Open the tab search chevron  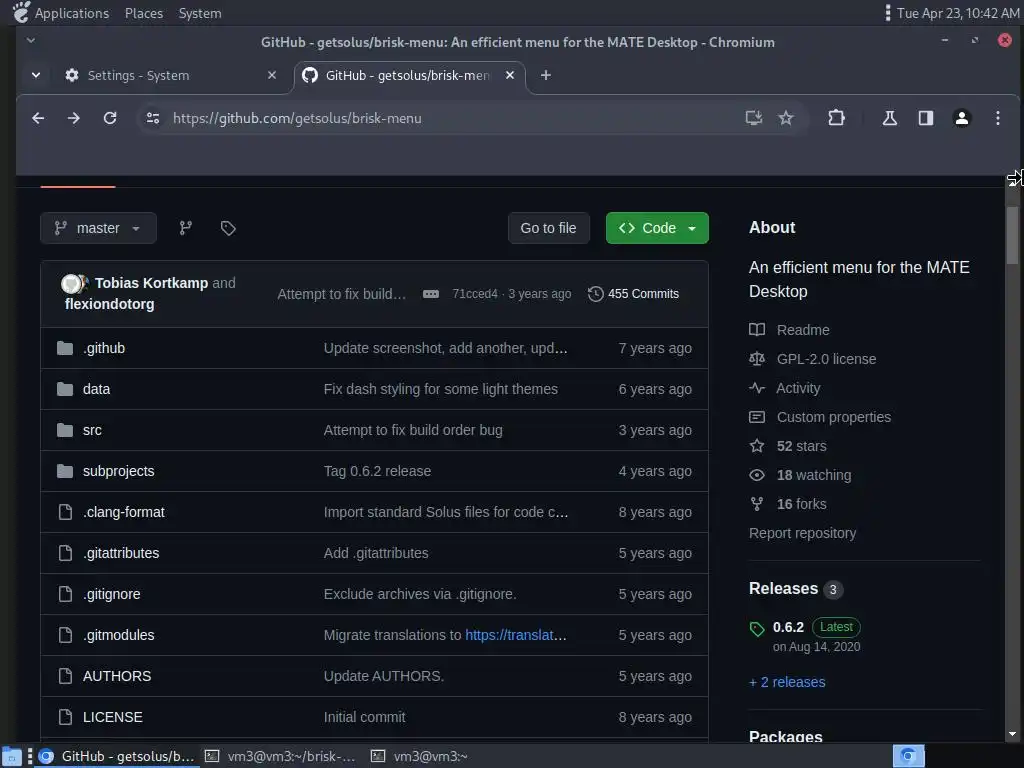[x=36, y=75]
